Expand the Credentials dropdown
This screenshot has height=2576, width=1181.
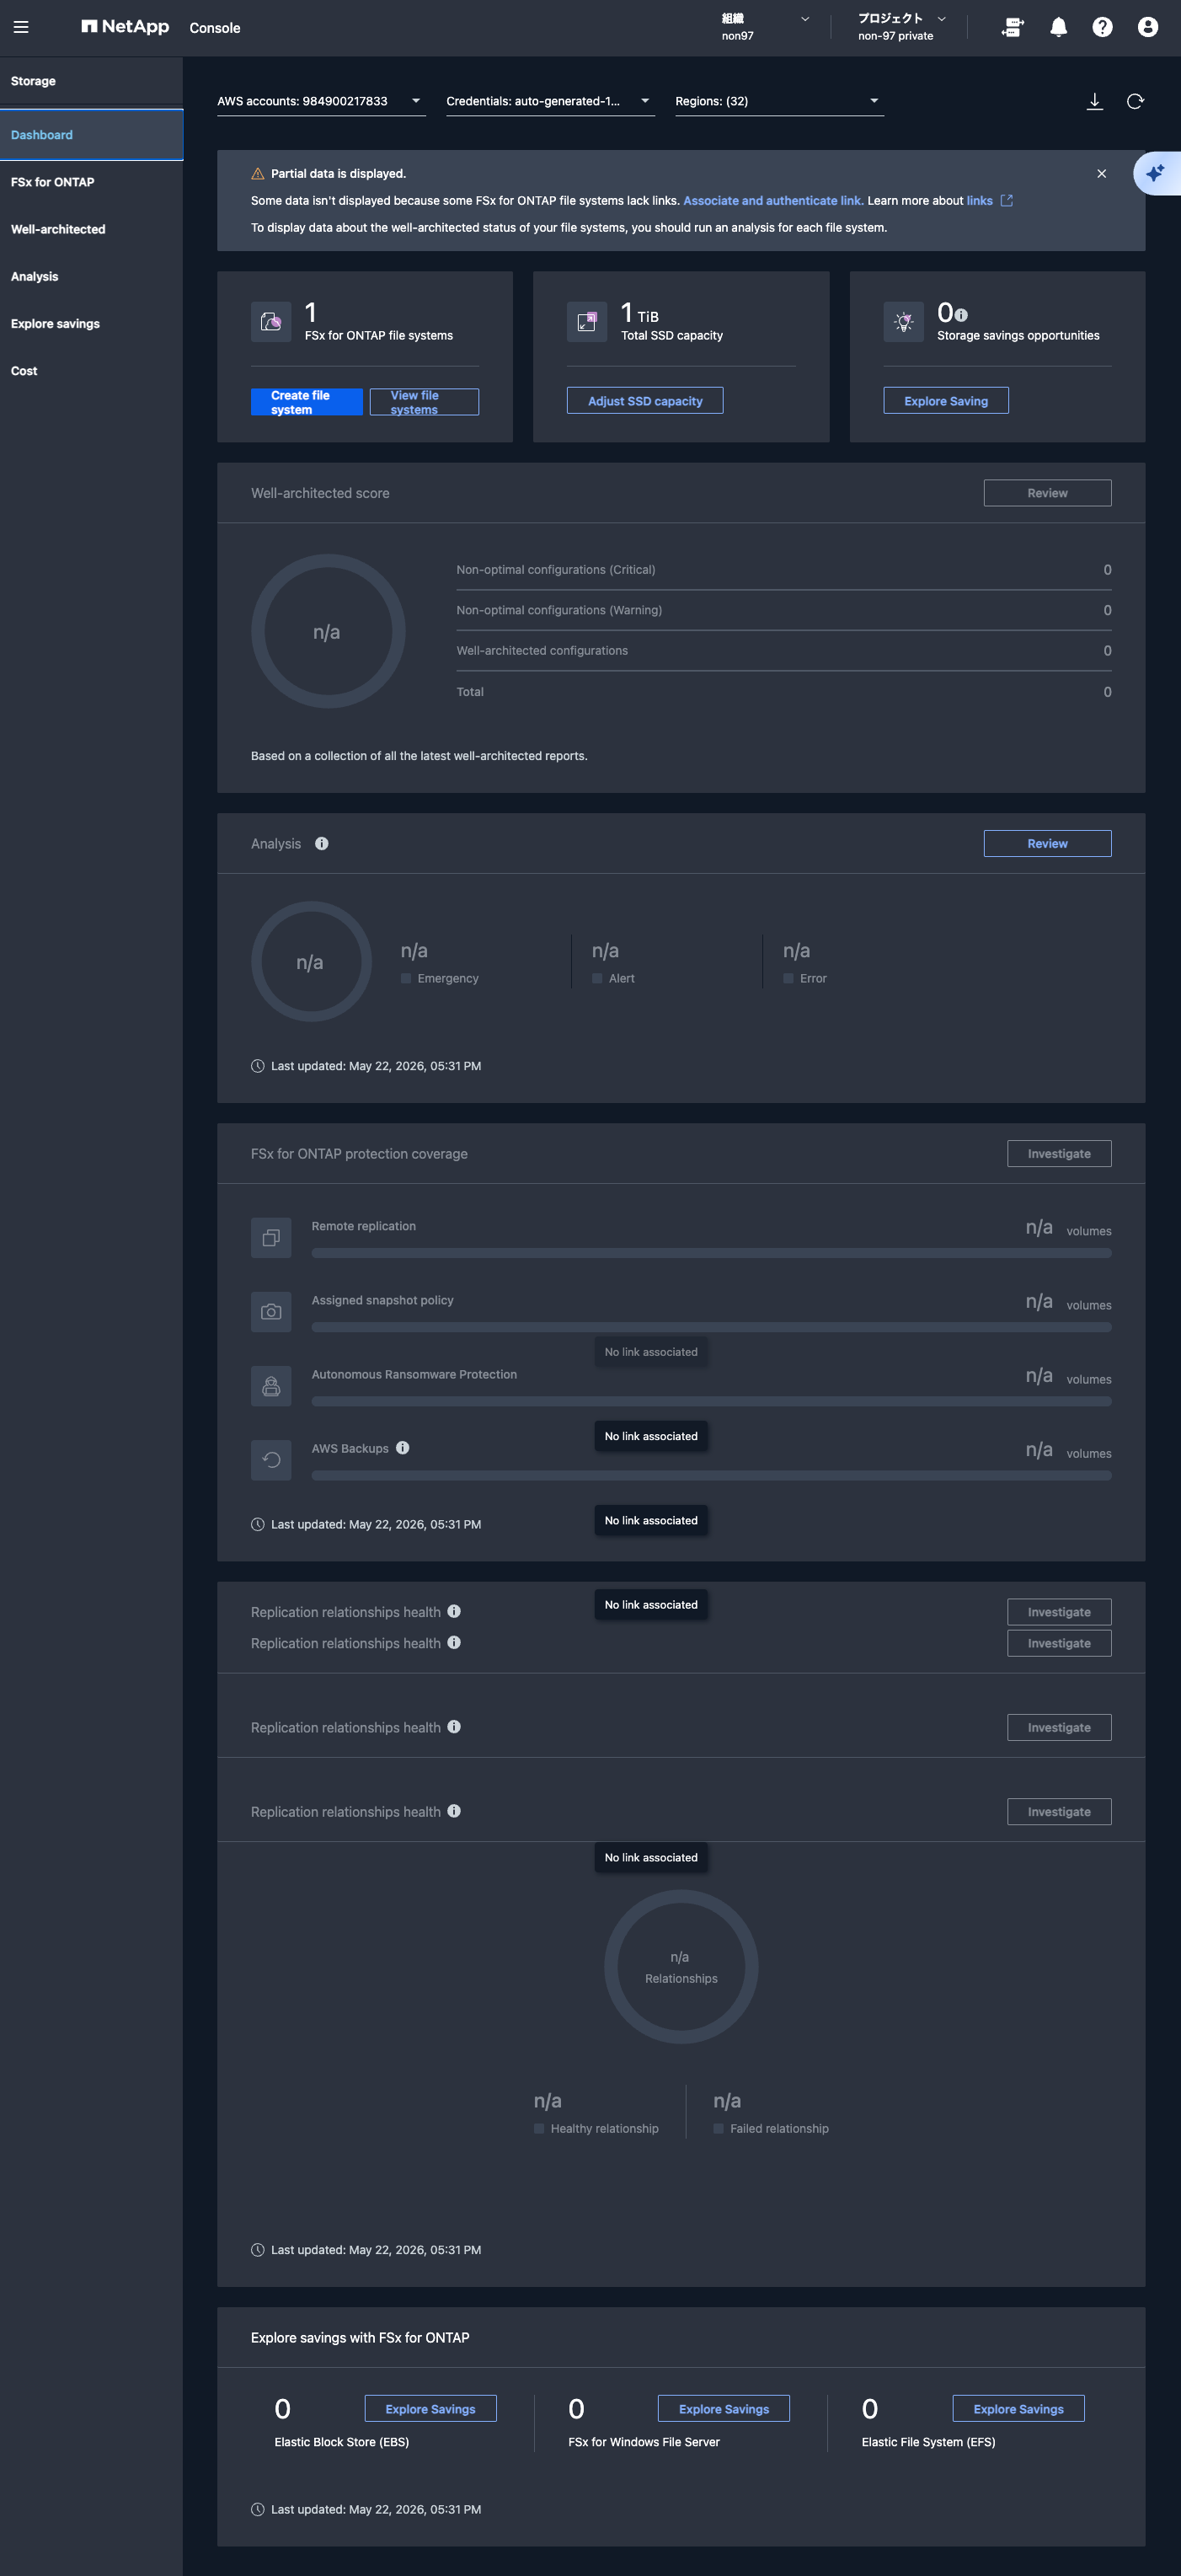coord(550,101)
